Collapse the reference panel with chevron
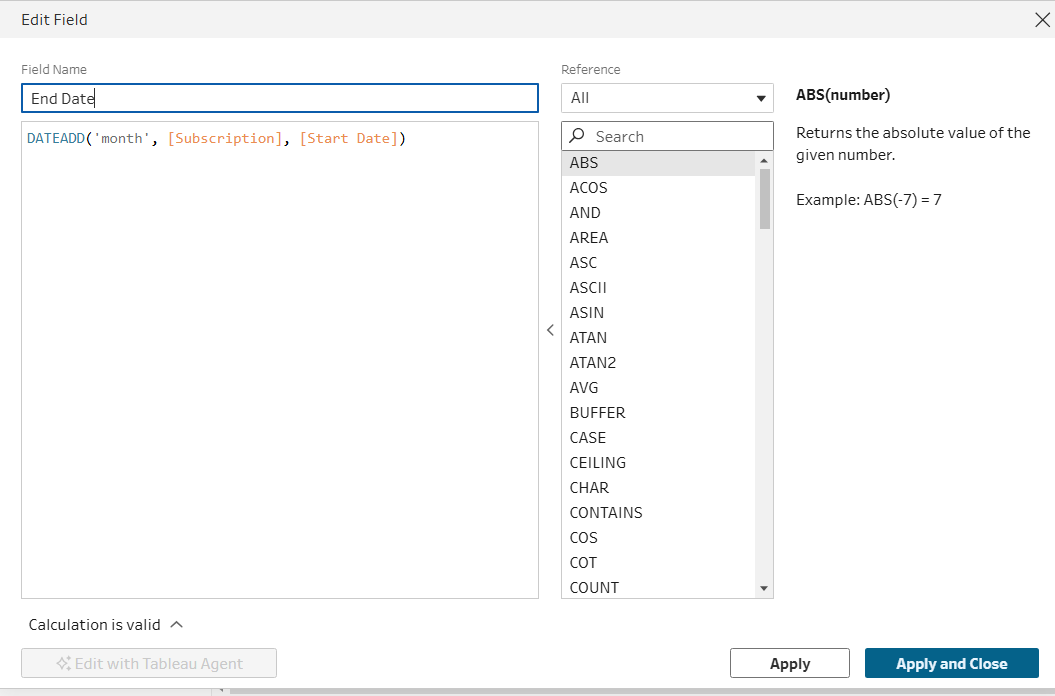The width and height of the screenshot is (1055, 696). (x=550, y=330)
